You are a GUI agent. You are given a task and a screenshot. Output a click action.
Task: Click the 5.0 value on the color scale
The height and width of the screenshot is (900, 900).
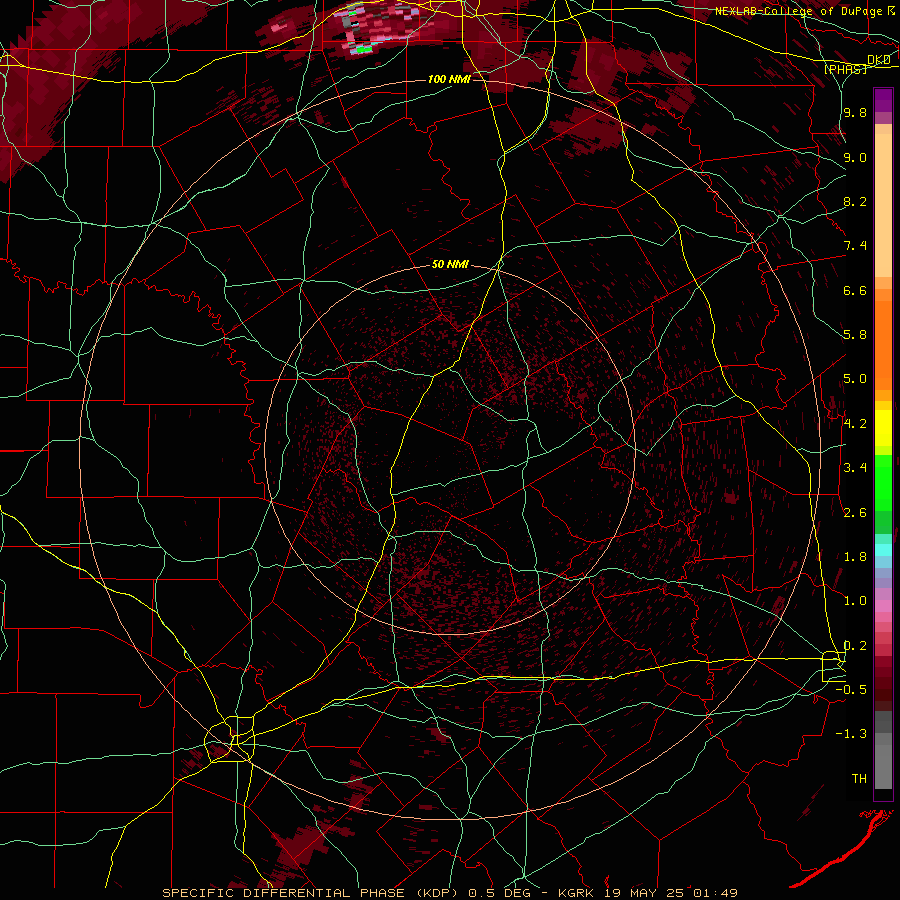coord(855,379)
